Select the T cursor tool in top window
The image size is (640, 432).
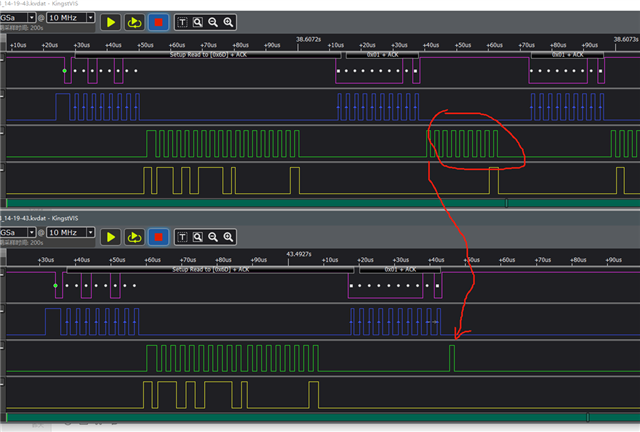[x=182, y=22]
